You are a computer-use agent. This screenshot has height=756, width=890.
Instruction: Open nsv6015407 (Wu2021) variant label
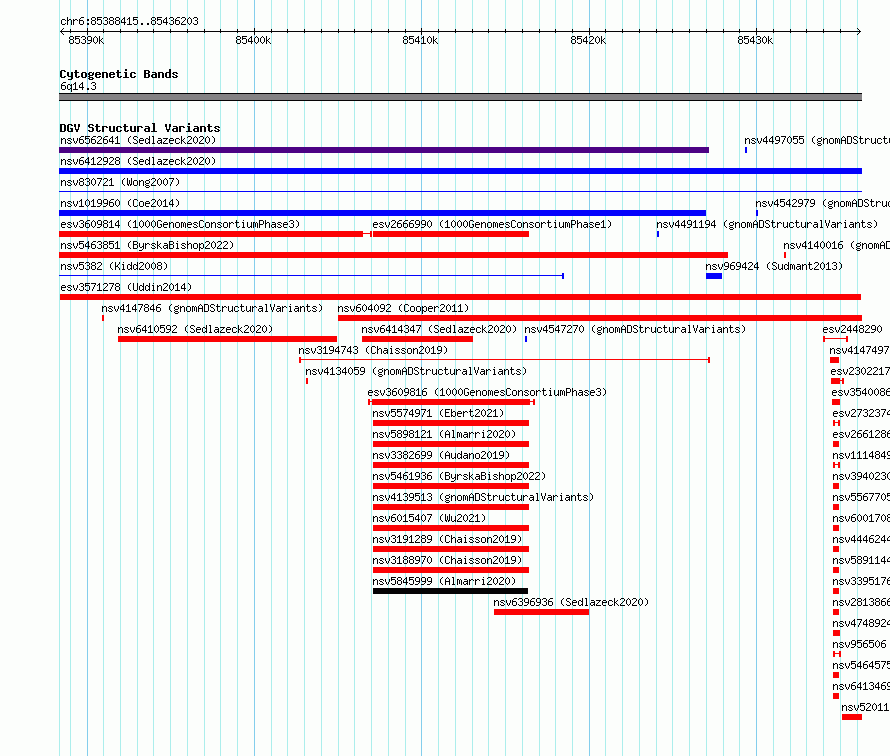click(x=429, y=518)
